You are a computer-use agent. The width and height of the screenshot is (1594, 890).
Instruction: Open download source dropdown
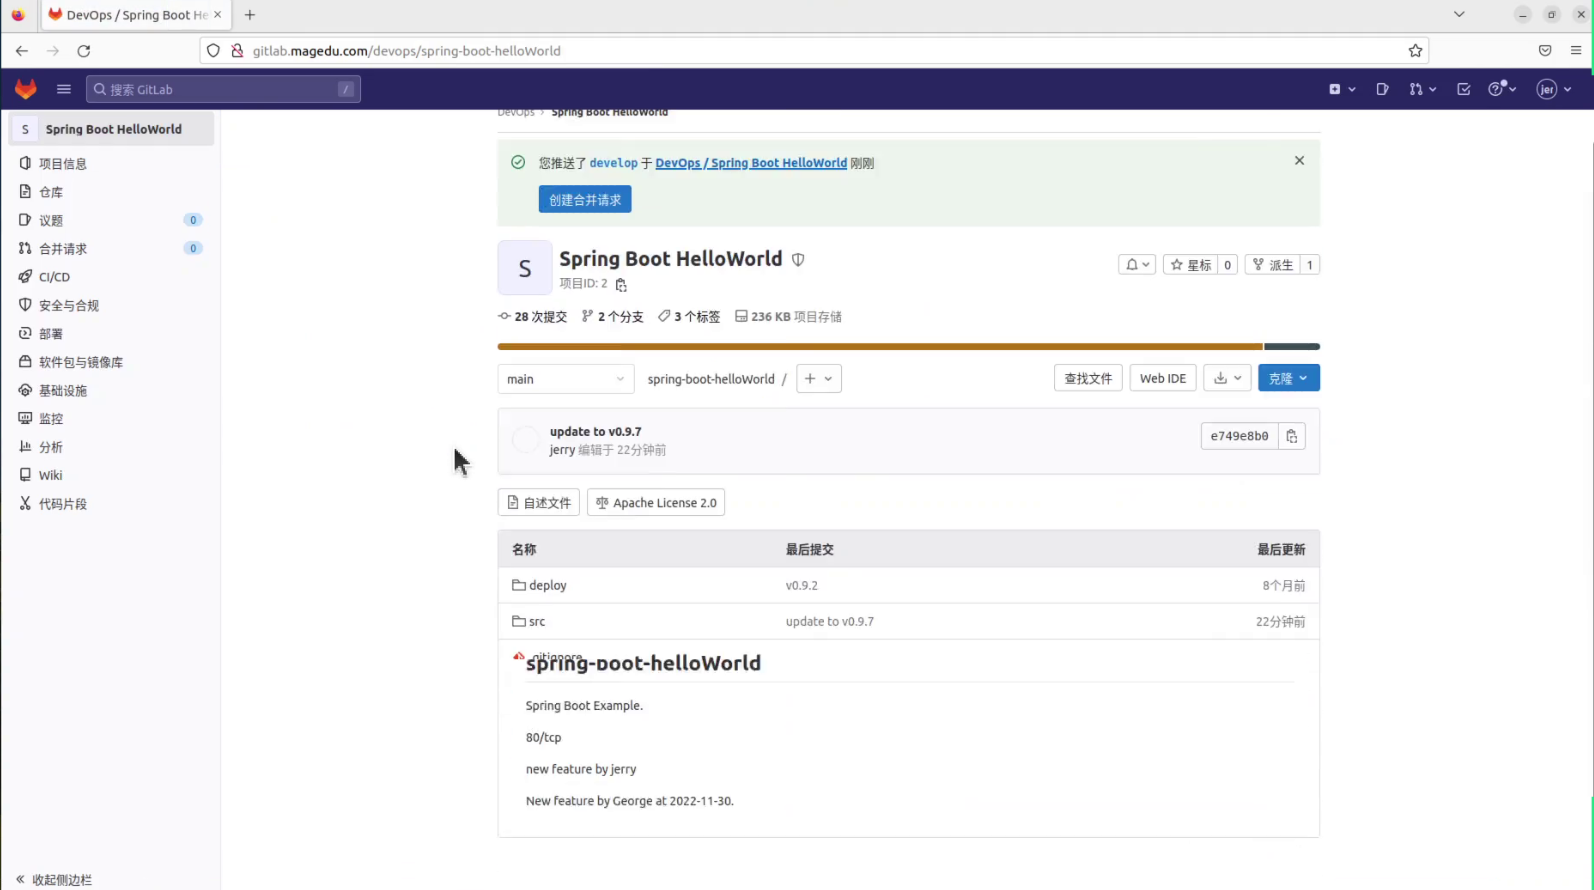click(x=1227, y=378)
